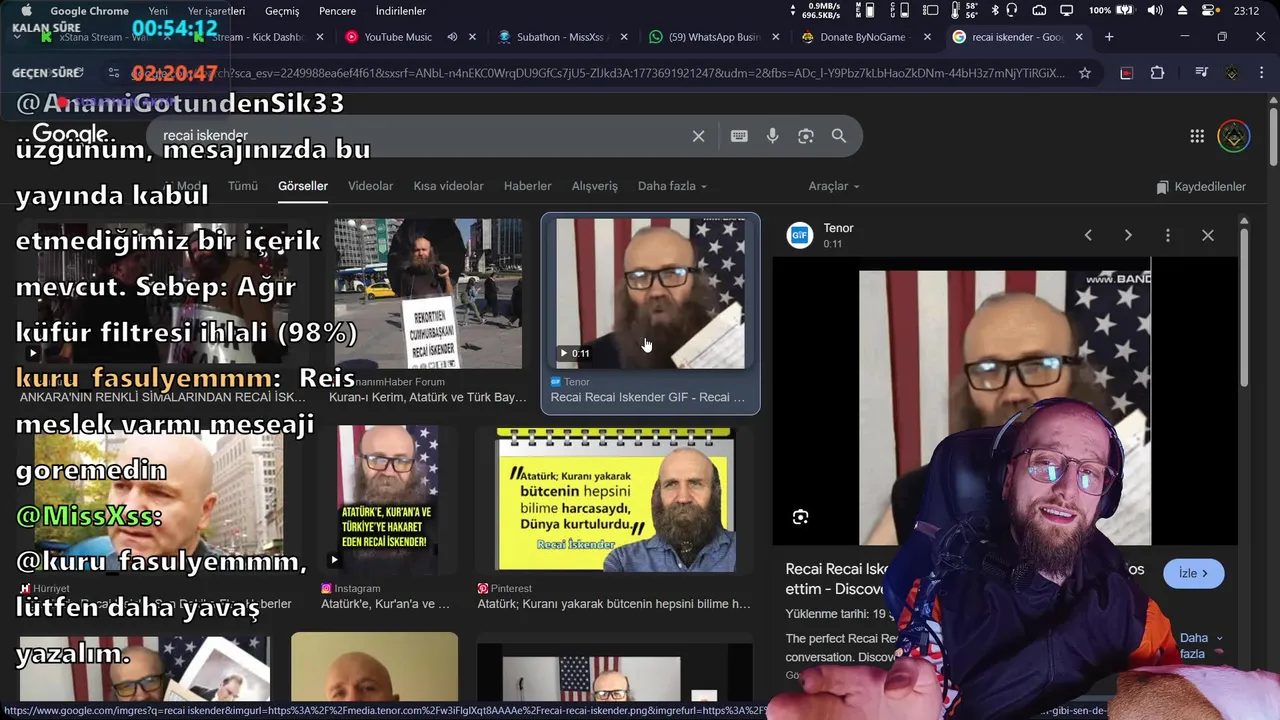Open link 'Atatürk; Kuranı yakarak bütcenin hepsini'

614,604
